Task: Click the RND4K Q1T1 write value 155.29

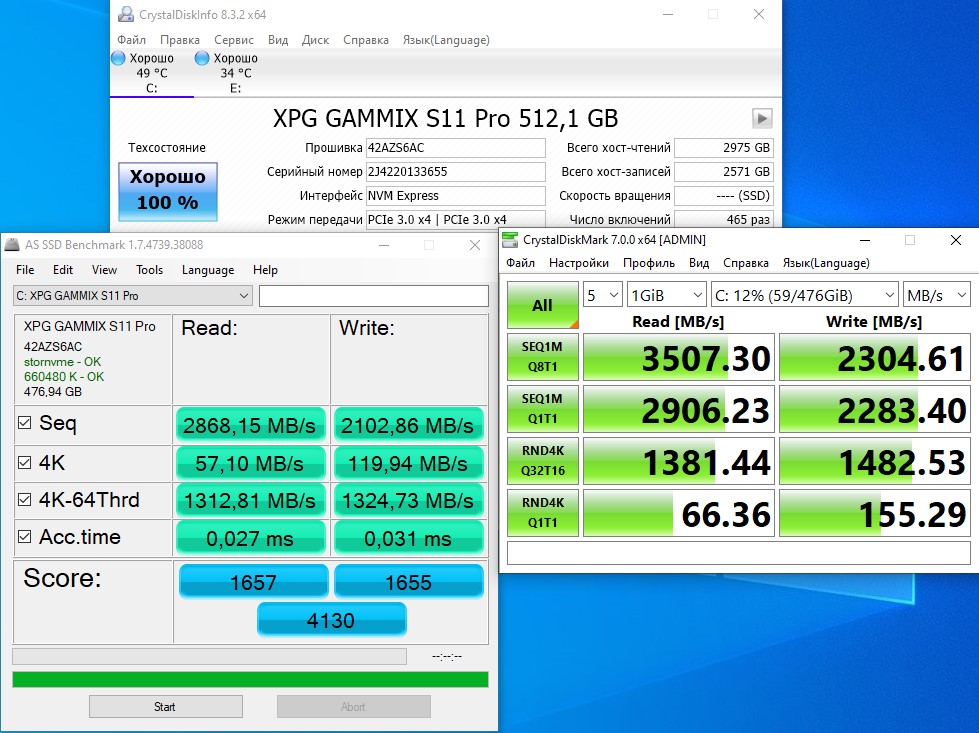Action: pyautogui.click(x=875, y=513)
